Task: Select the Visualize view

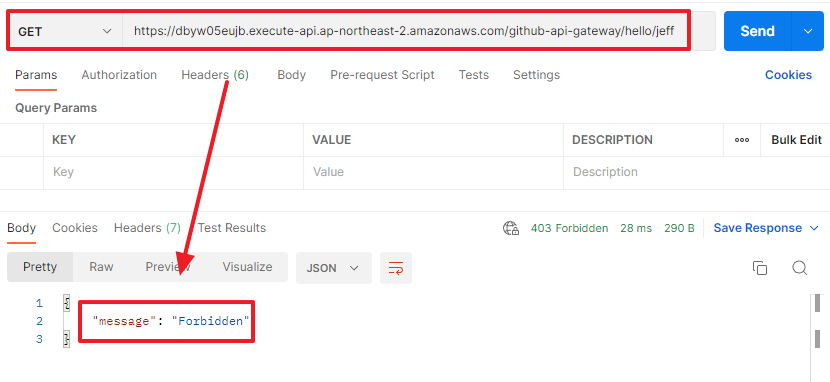Action: coord(247,267)
